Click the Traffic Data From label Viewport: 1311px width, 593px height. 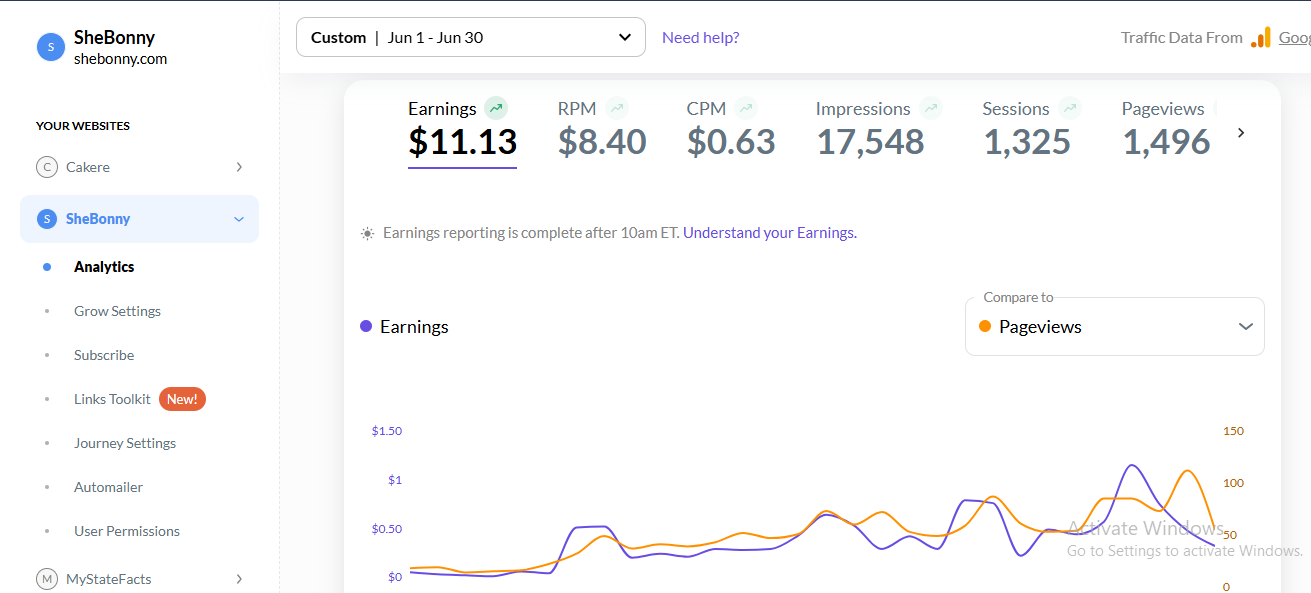[x=1182, y=37]
